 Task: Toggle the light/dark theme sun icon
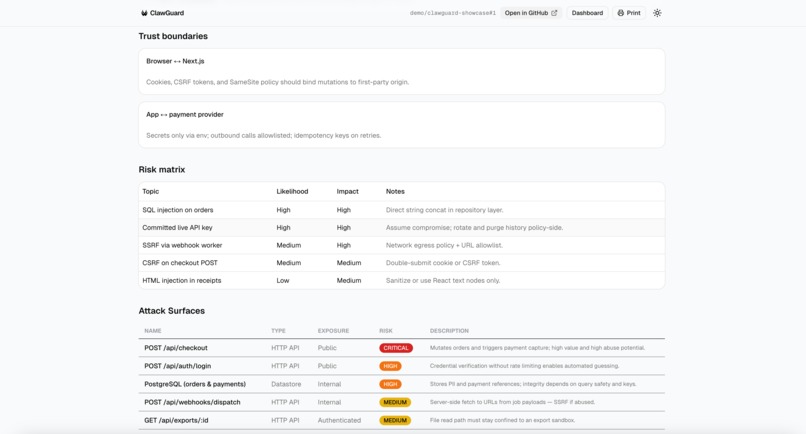pos(657,13)
